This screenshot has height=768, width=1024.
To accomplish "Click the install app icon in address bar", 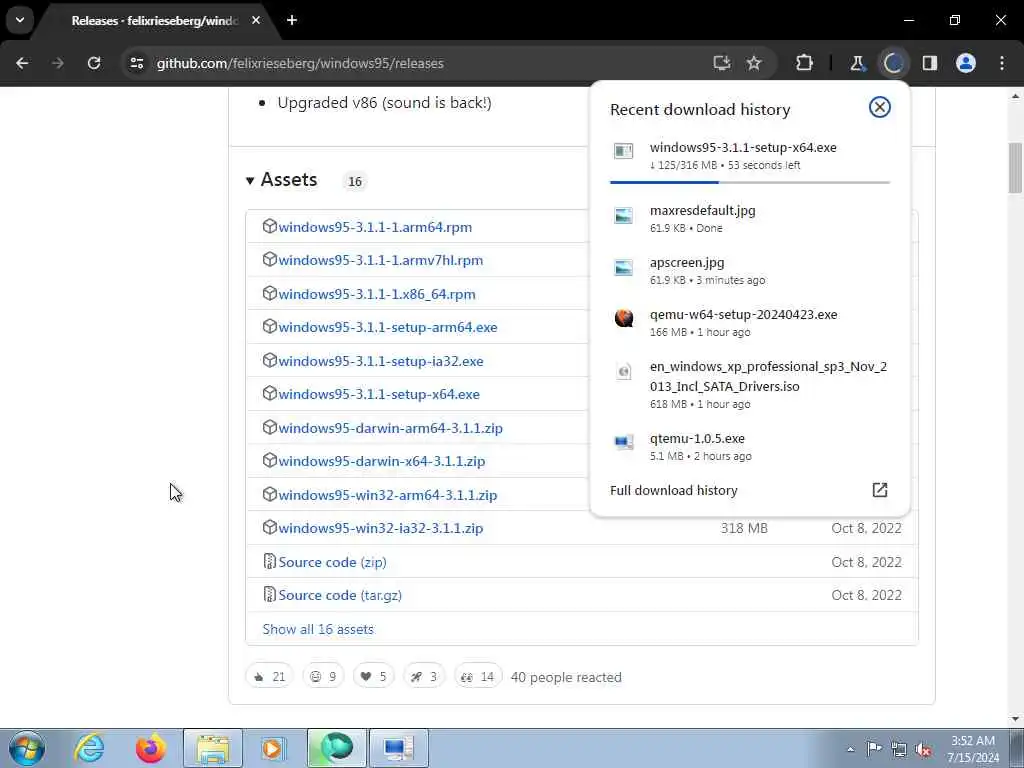I will (x=721, y=63).
